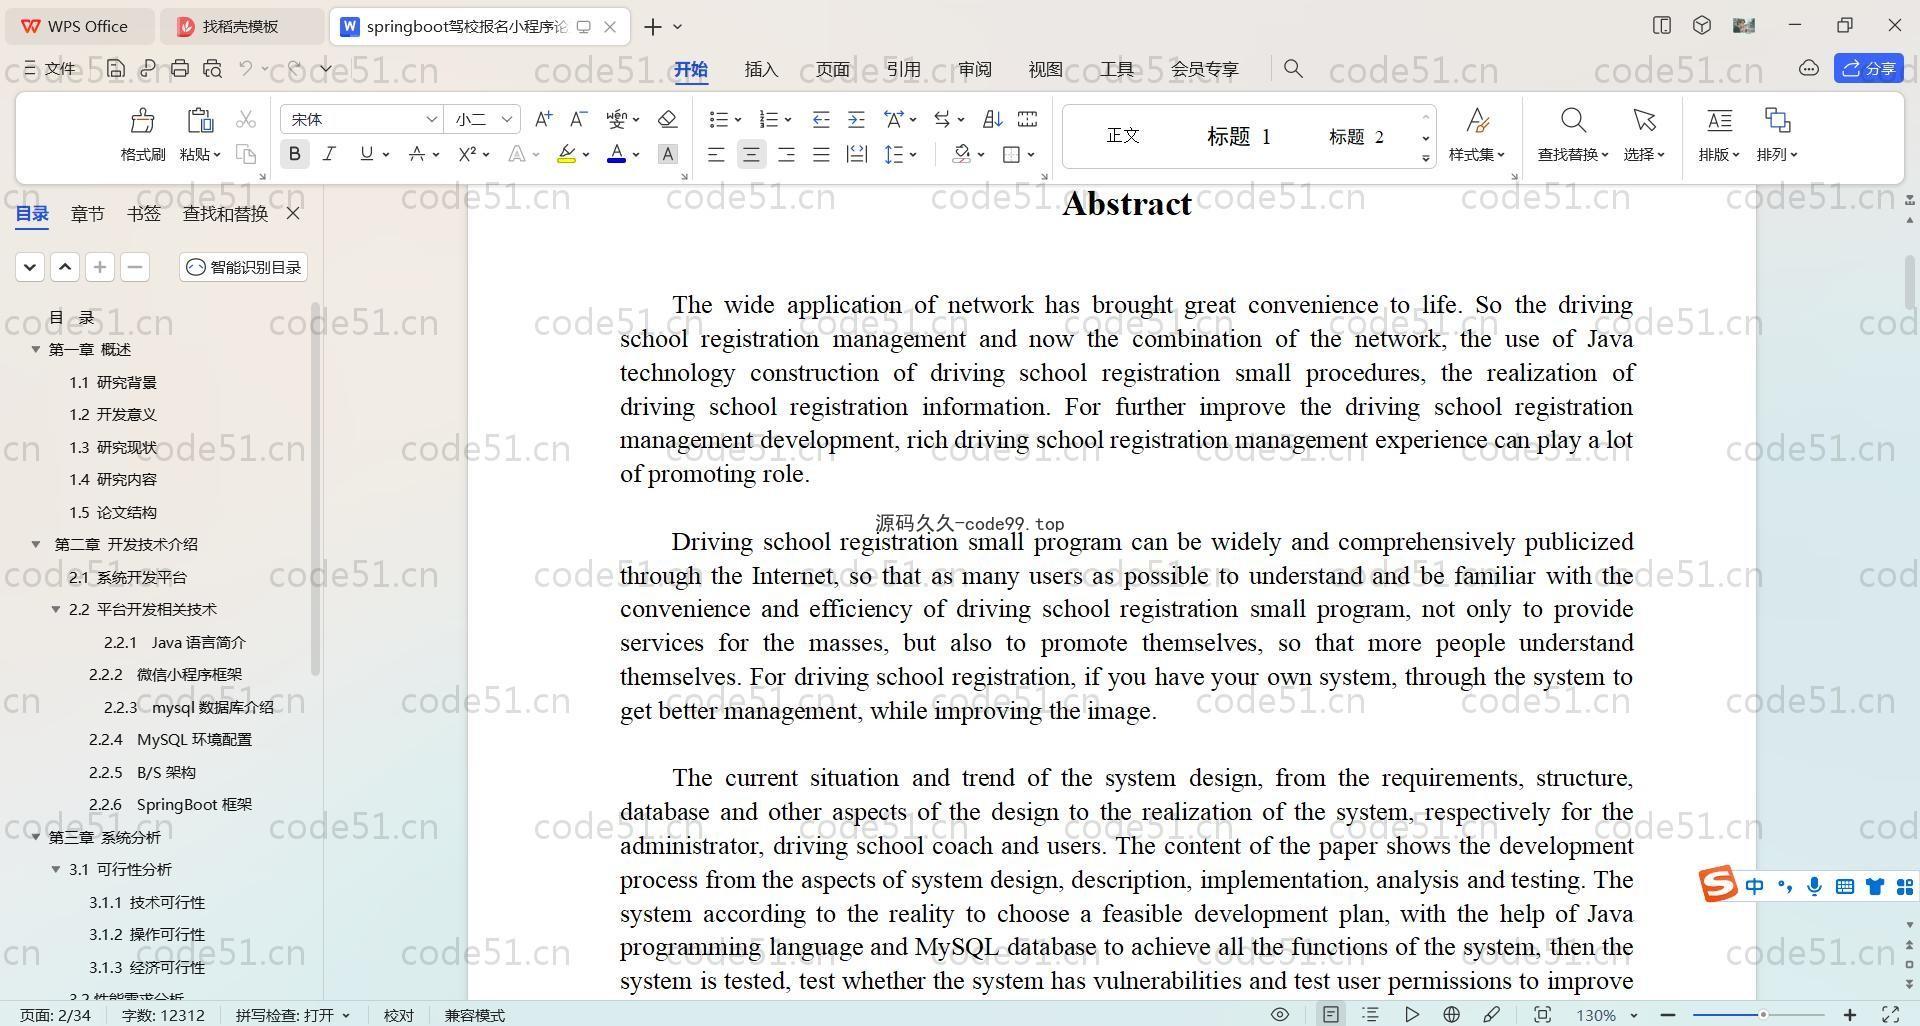
Task: Click the Sogou input method S icon
Action: click(x=1718, y=885)
